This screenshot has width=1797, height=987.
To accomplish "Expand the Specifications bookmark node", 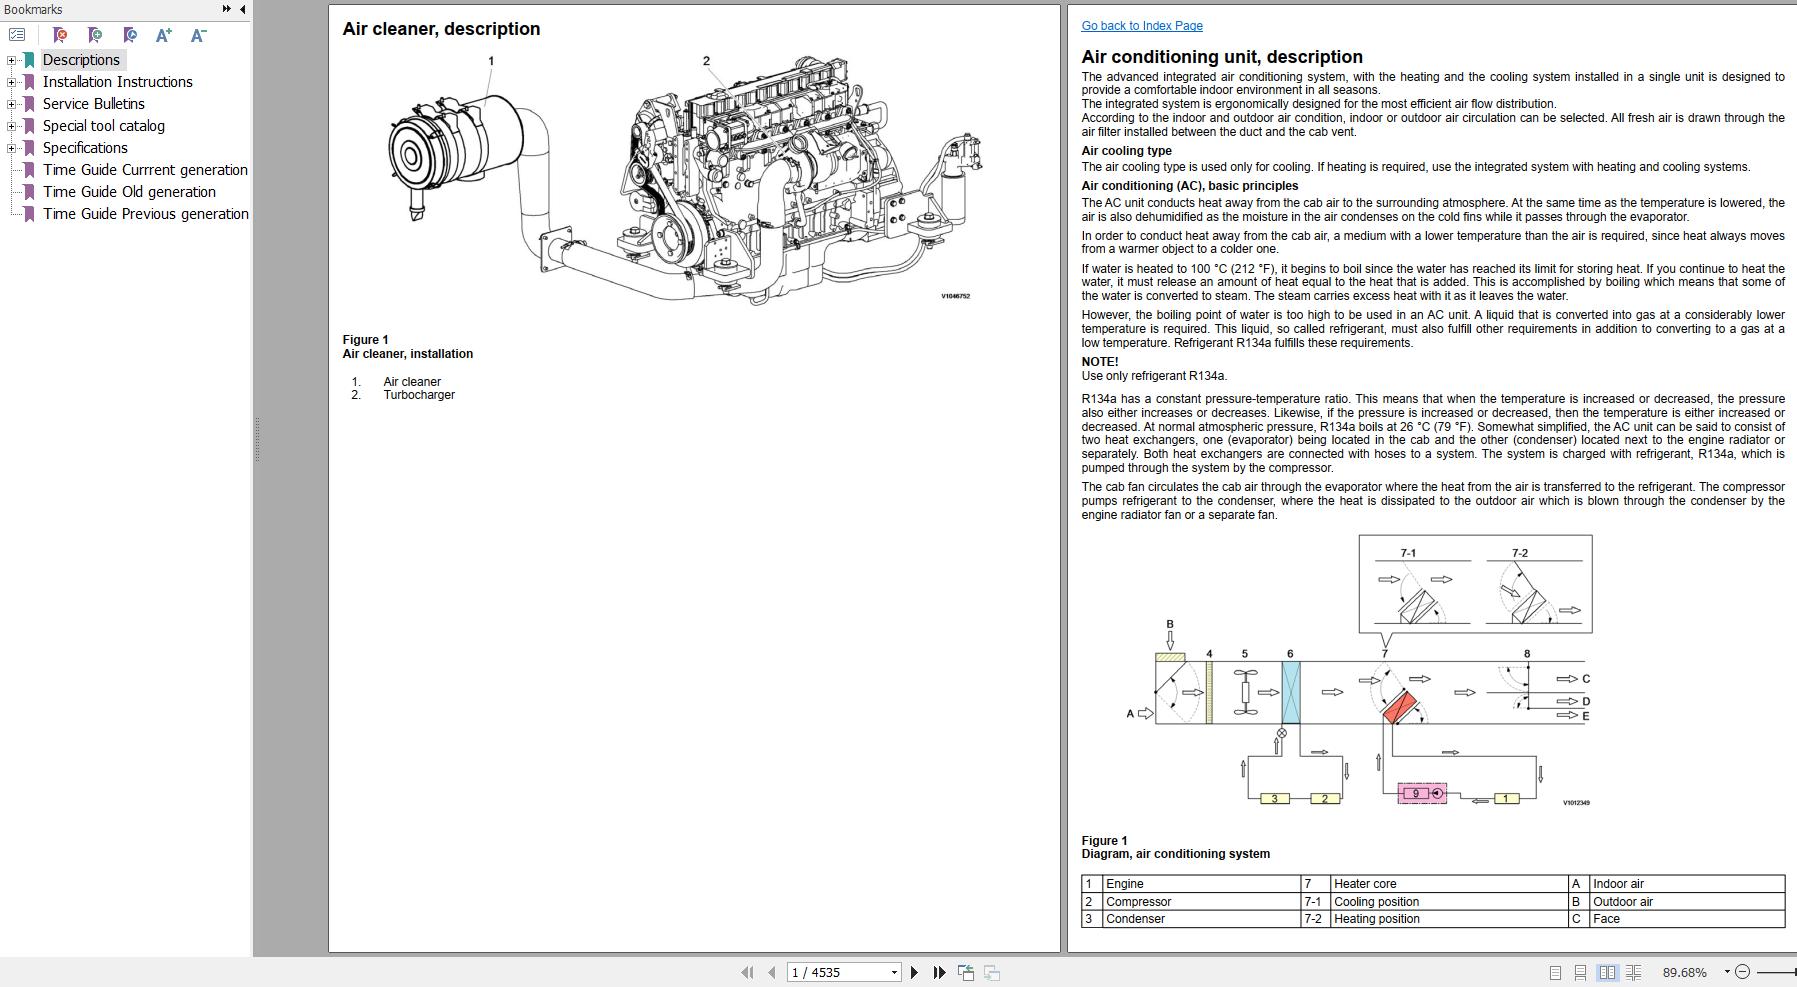I will [11, 148].
